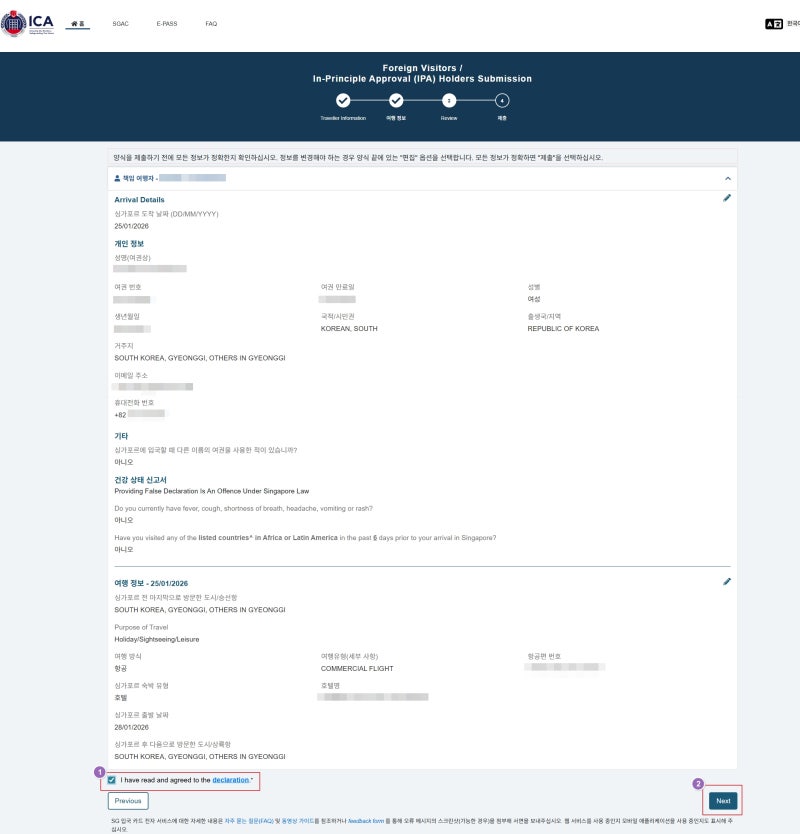Switch language using the translate icon

tap(773, 23)
